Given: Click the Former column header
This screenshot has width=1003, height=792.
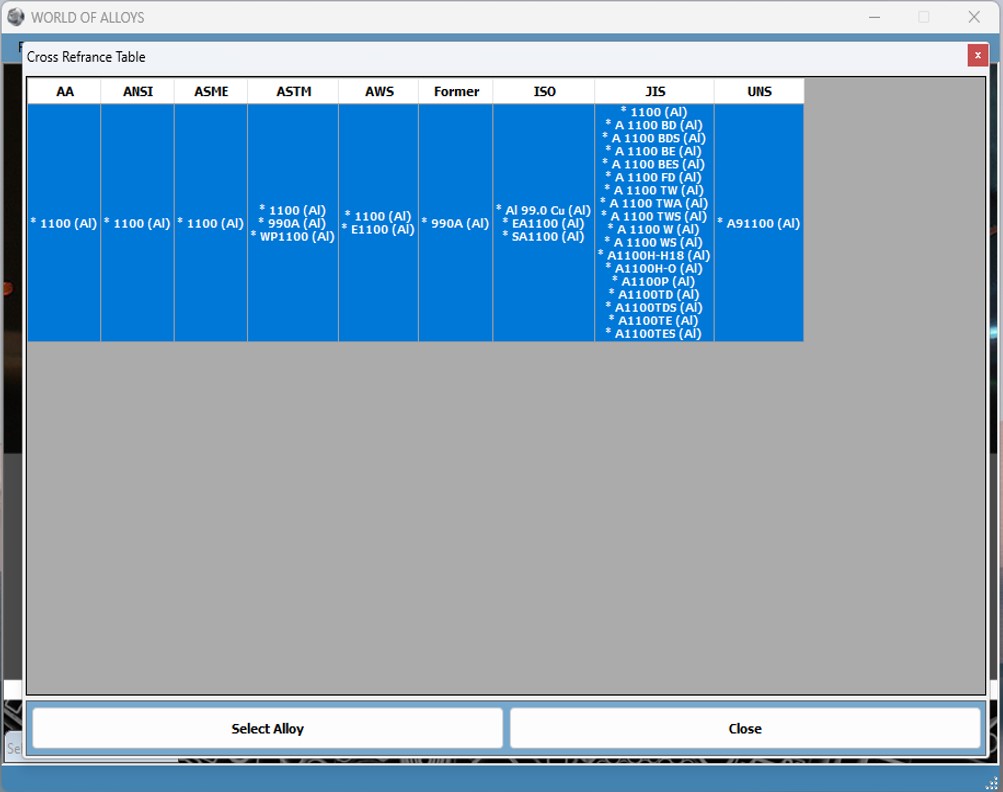Looking at the screenshot, I should coord(455,91).
